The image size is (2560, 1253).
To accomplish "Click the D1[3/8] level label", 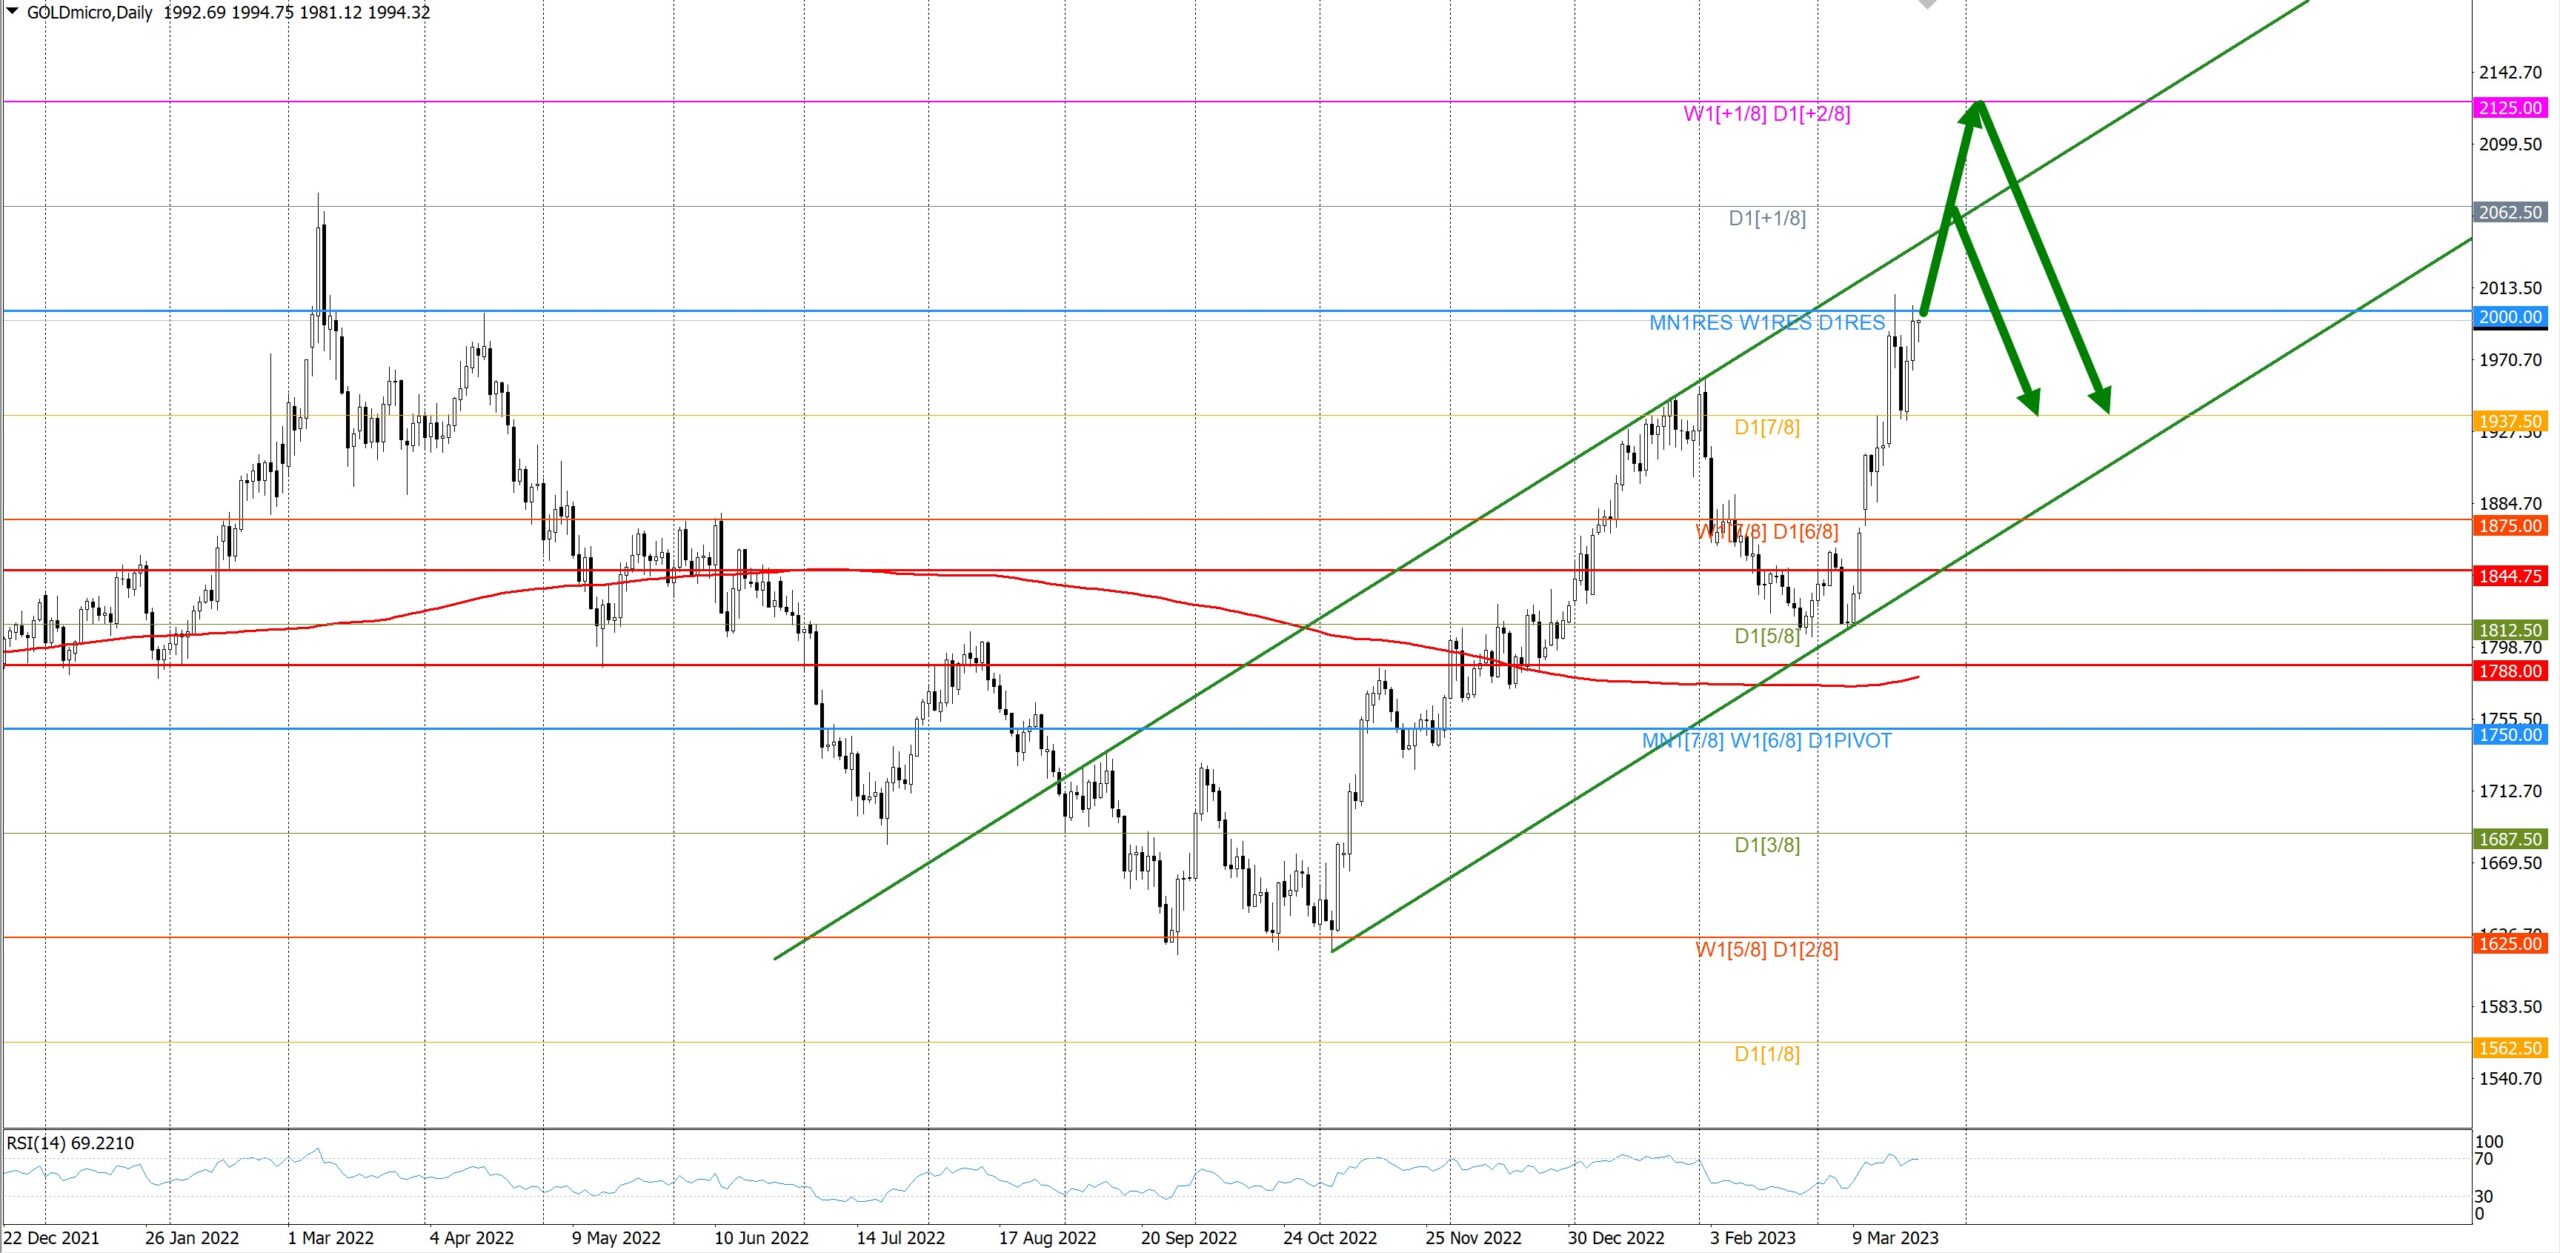I will [x=1766, y=845].
